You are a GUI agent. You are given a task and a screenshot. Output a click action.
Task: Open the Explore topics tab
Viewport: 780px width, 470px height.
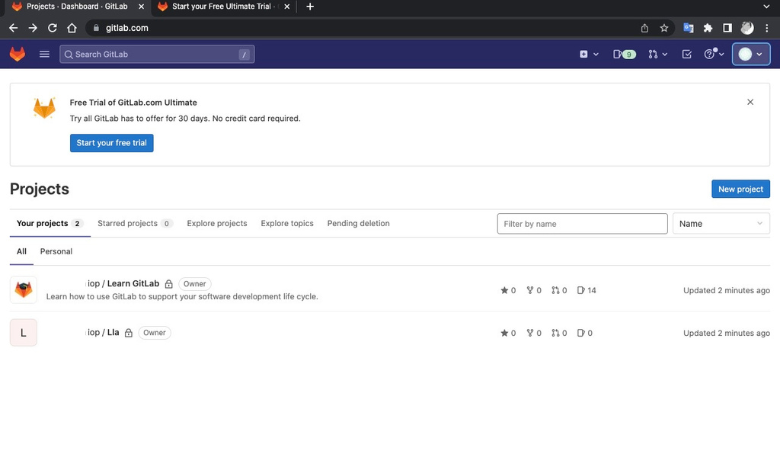pos(287,223)
